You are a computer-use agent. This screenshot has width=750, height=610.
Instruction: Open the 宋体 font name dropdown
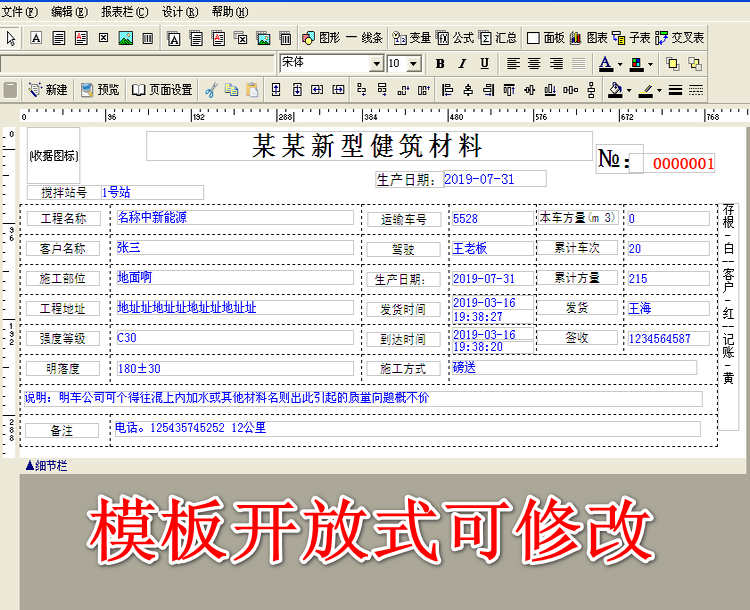point(376,64)
